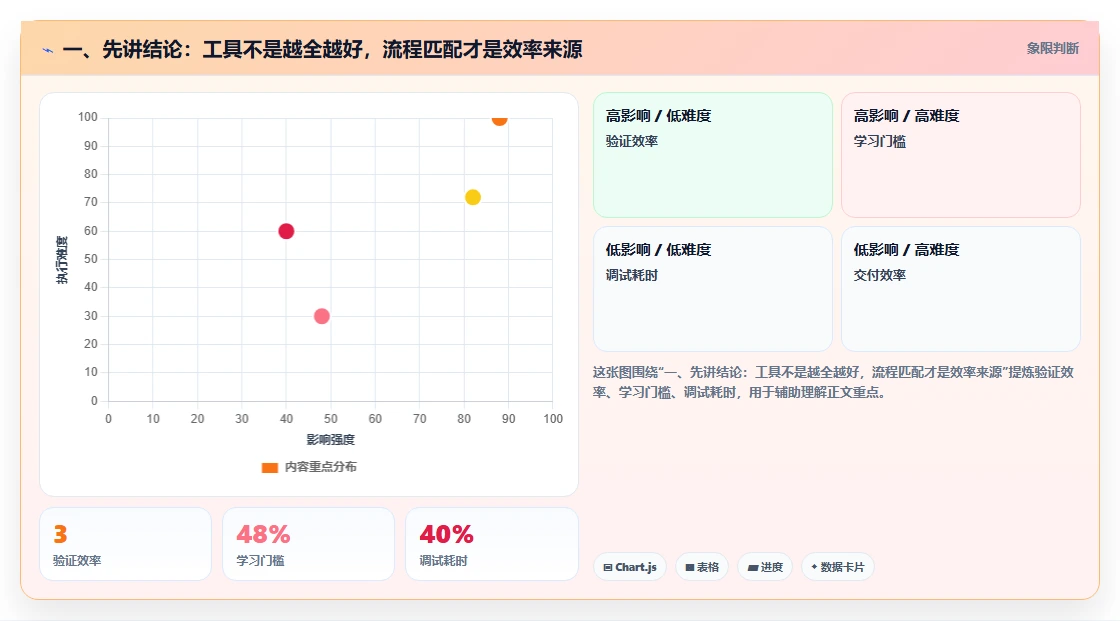The width and height of the screenshot is (1120, 621).
Task: Click the icon in the 进度 tag
Action: pyautogui.click(x=753, y=567)
